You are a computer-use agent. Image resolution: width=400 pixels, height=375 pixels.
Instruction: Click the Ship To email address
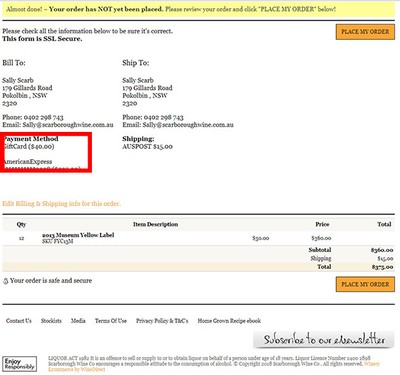click(x=188, y=125)
